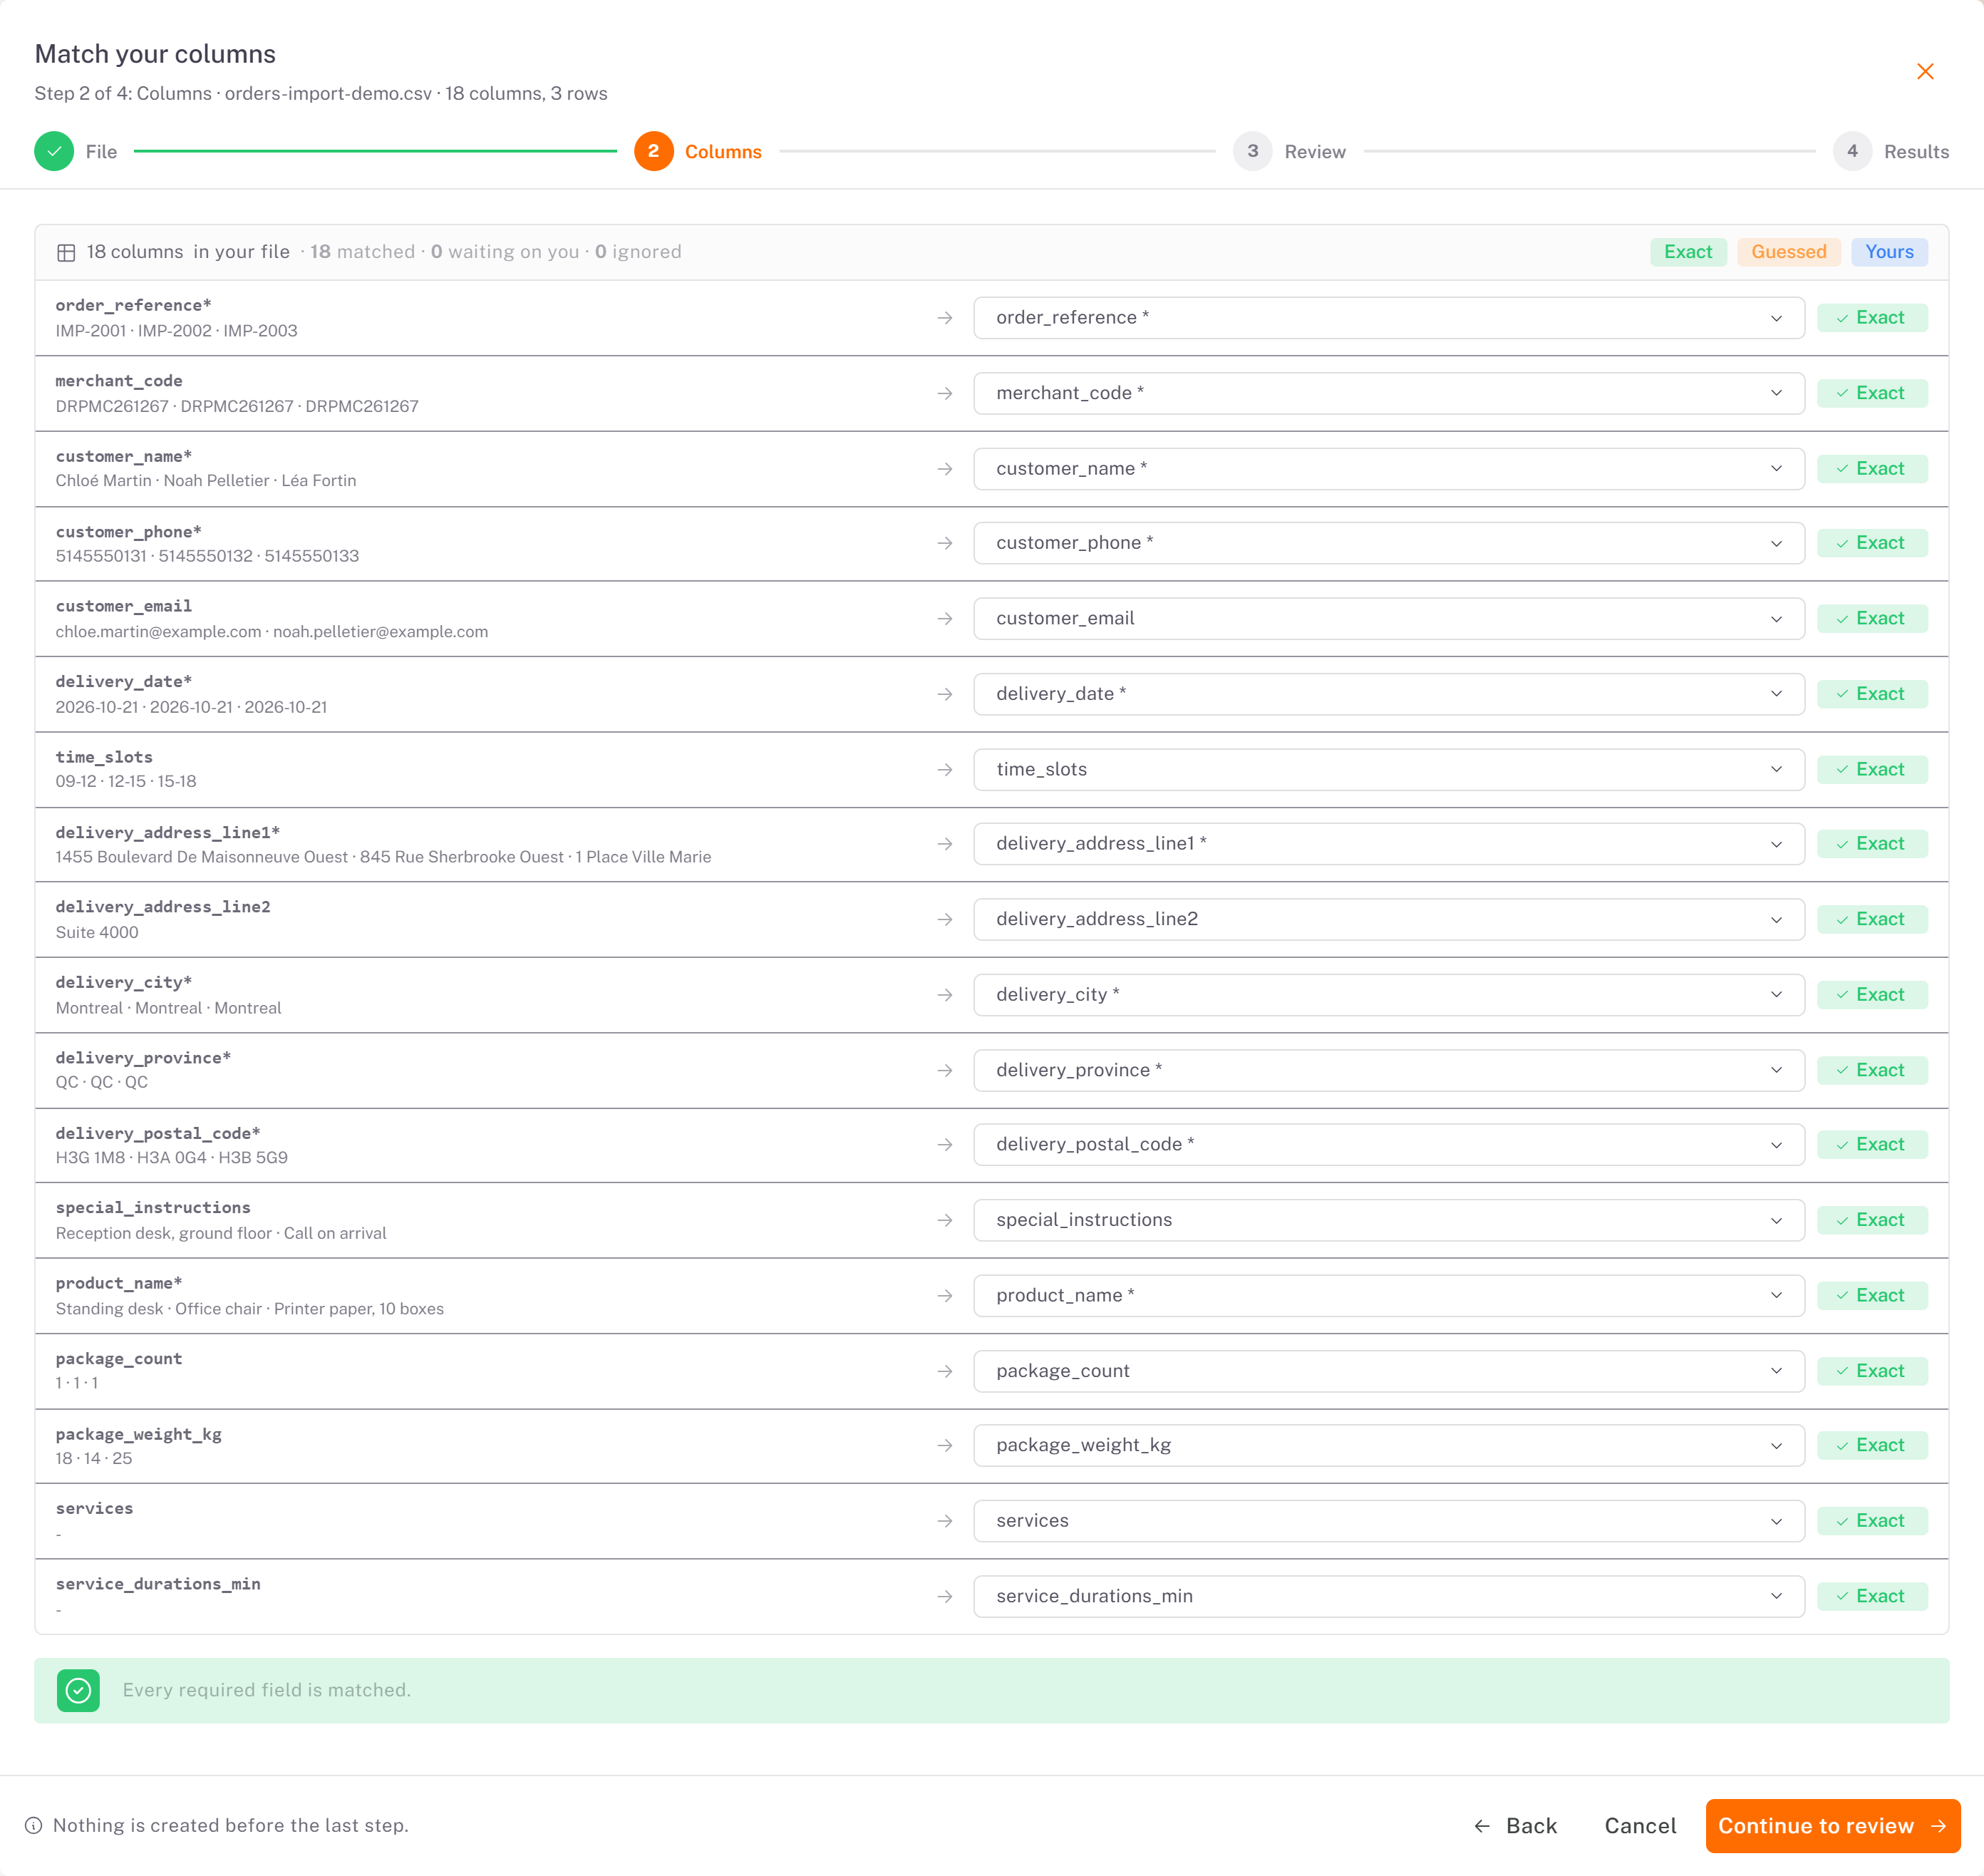Open the customer_name mapping dropdown
The width and height of the screenshot is (1984, 1876).
[1389, 469]
